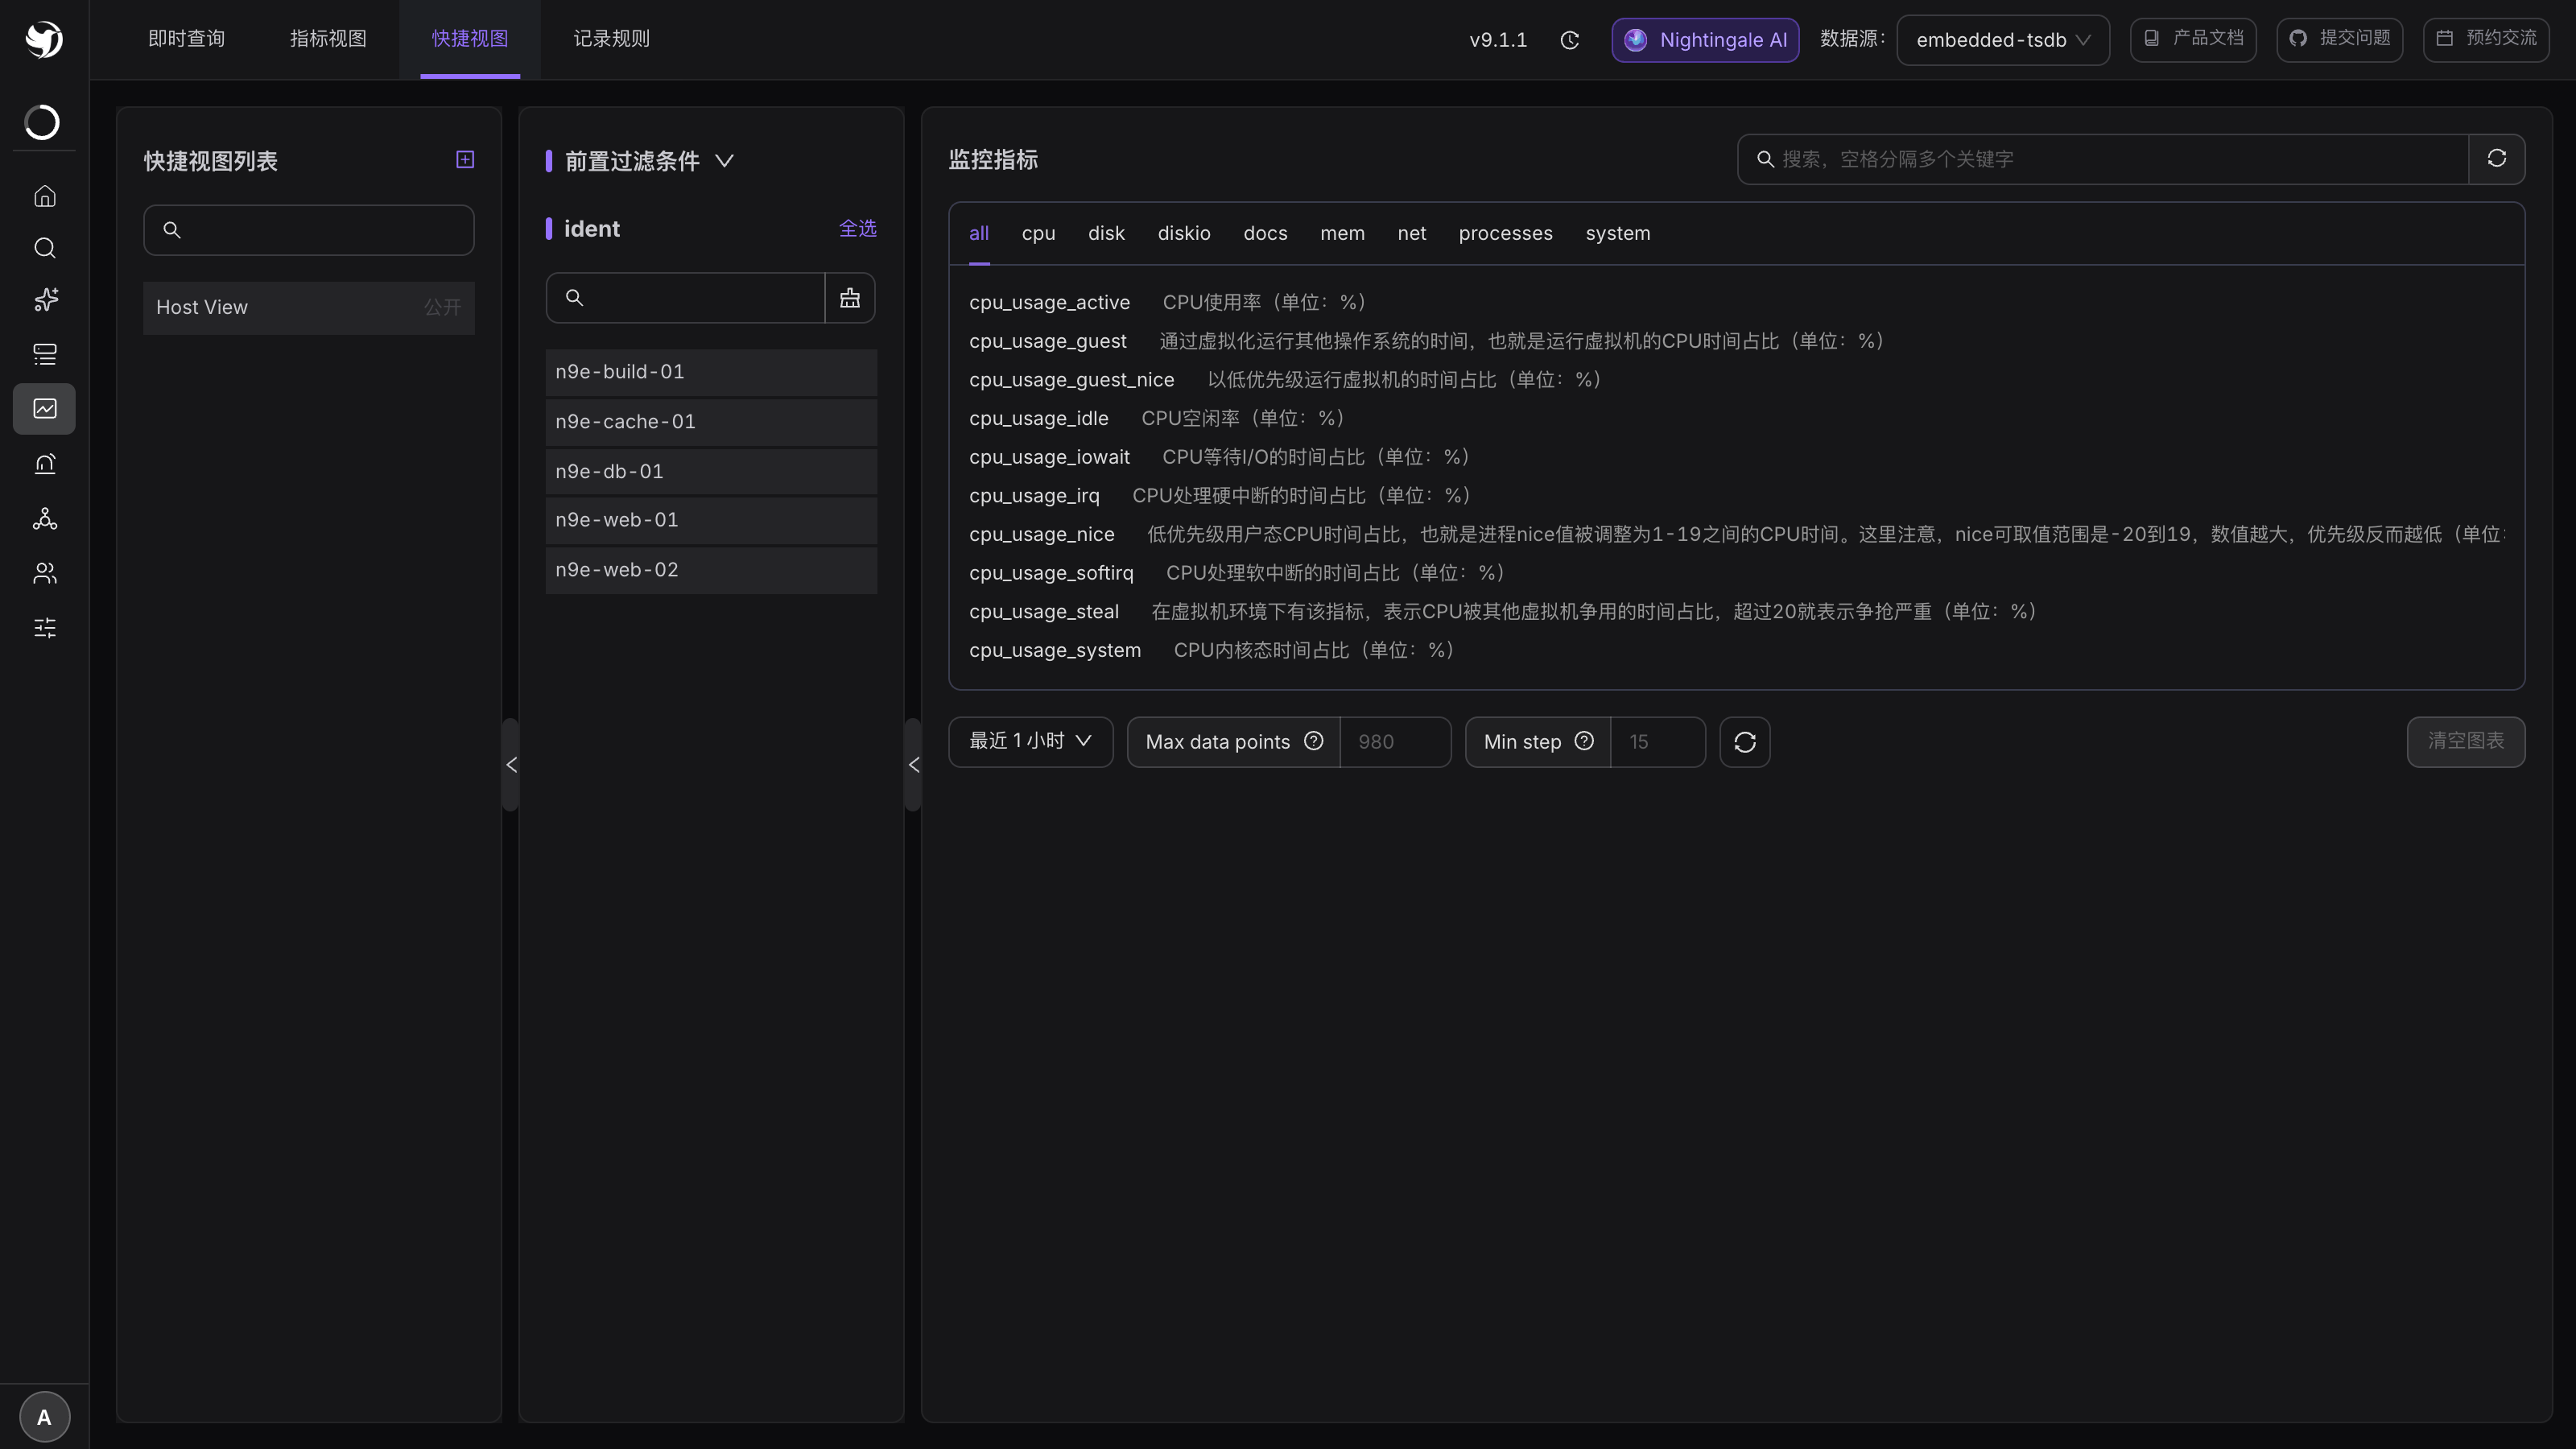
Task: Click the clock history icon beside version
Action: pyautogui.click(x=1570, y=40)
